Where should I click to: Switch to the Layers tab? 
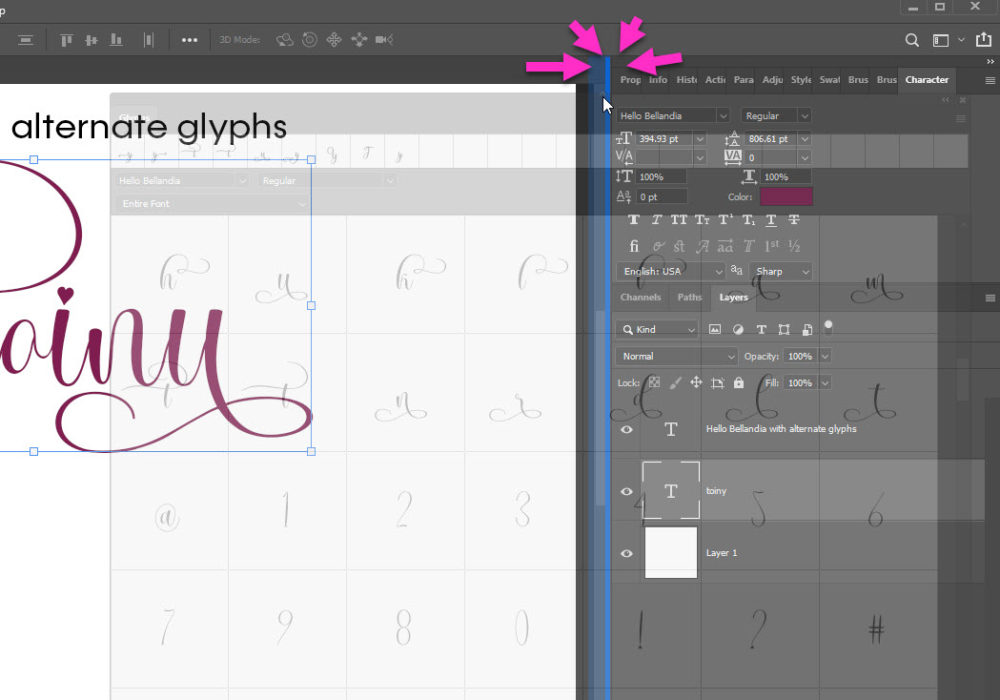tap(733, 298)
